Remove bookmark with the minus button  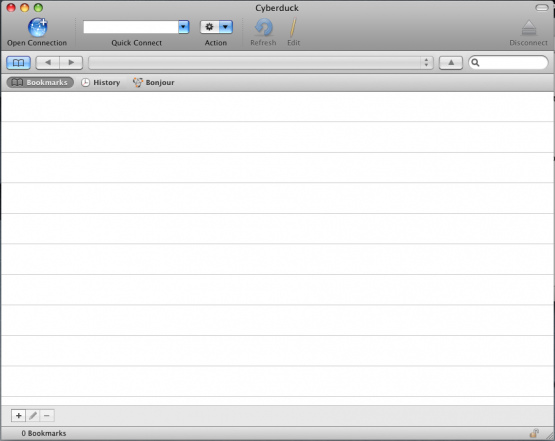47,416
